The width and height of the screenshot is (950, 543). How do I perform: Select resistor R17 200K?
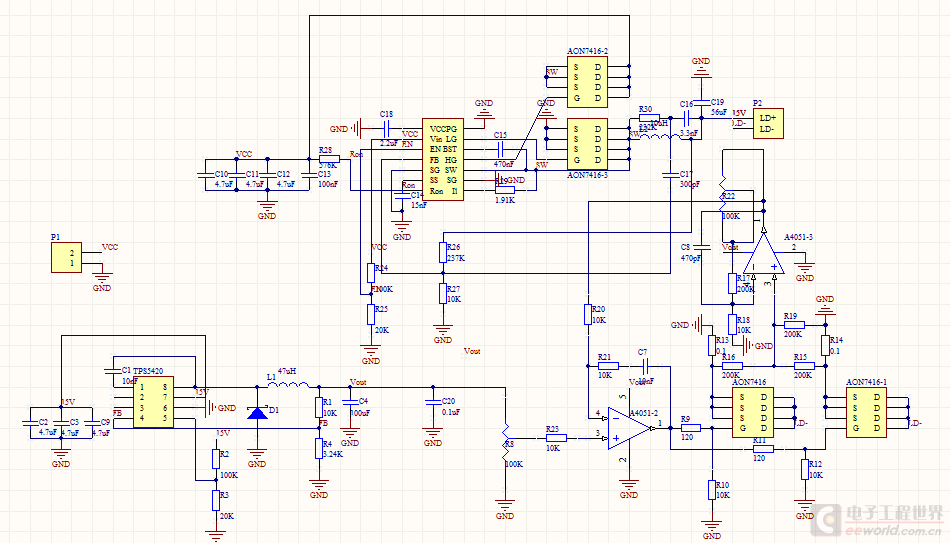pyautogui.click(x=732, y=284)
